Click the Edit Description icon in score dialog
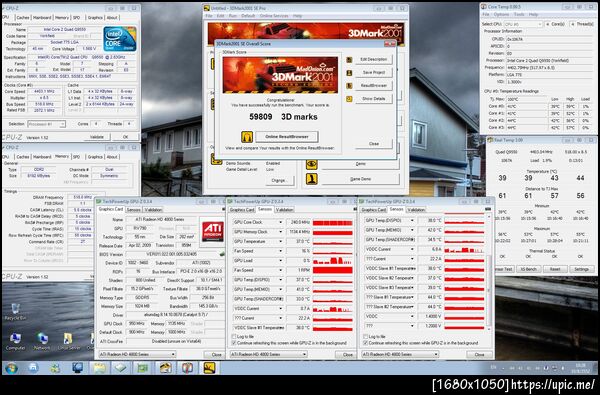 pos(349,60)
